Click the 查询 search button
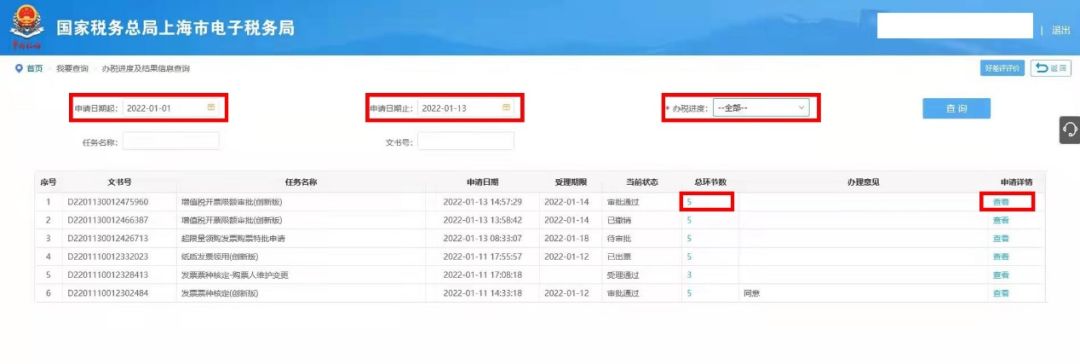Image resolution: width=1080 pixels, height=364 pixels. 956,108
